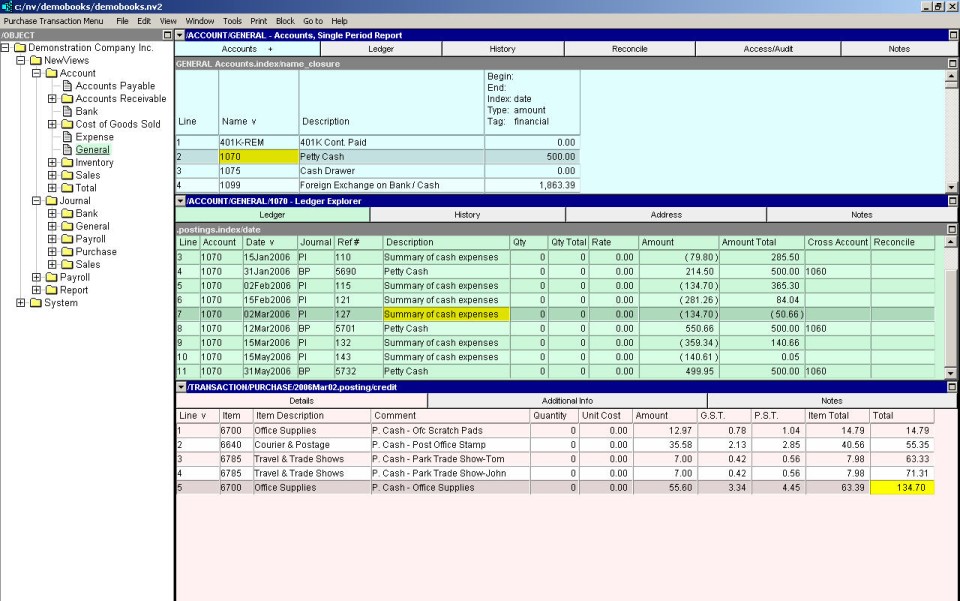Click the NewViews folder icon
This screenshot has width=960, height=601.
35,61
